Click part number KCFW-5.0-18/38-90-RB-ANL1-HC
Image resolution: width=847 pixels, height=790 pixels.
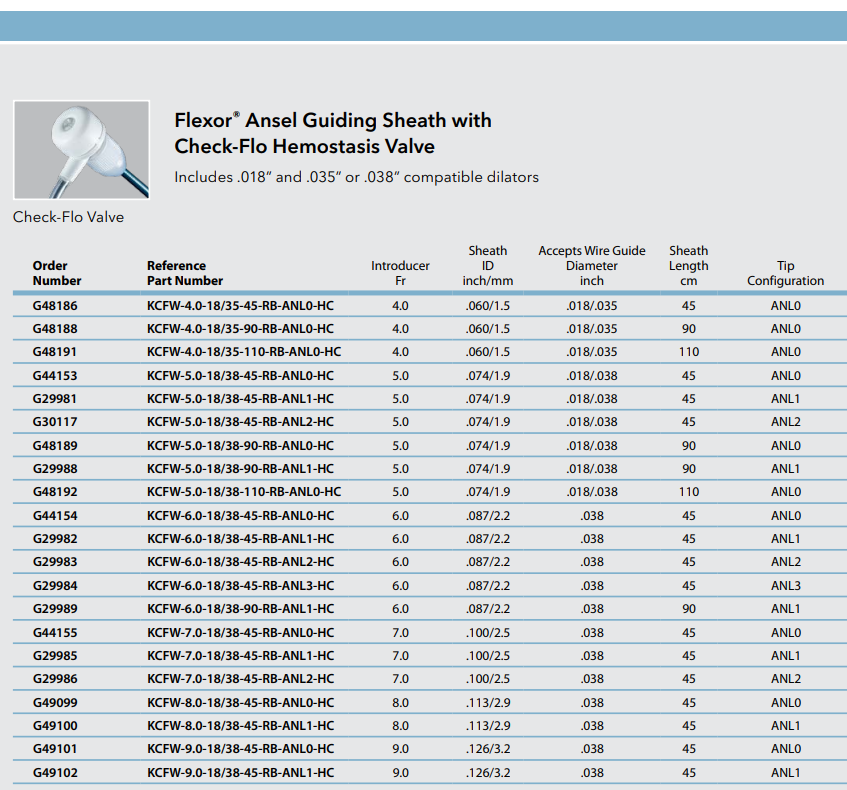pos(240,468)
